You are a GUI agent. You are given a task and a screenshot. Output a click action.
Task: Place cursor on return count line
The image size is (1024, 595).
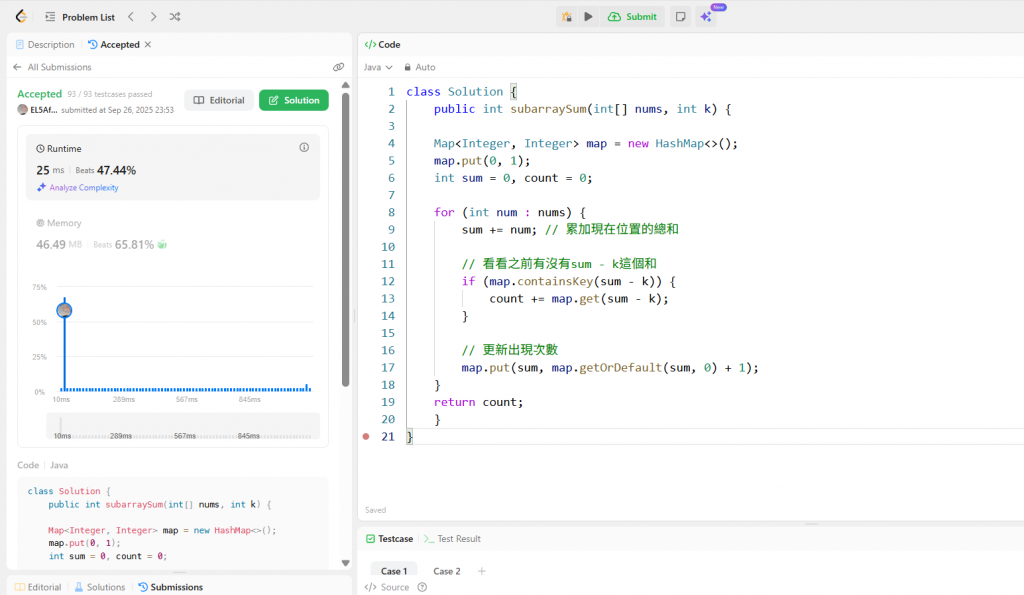pyautogui.click(x=478, y=402)
